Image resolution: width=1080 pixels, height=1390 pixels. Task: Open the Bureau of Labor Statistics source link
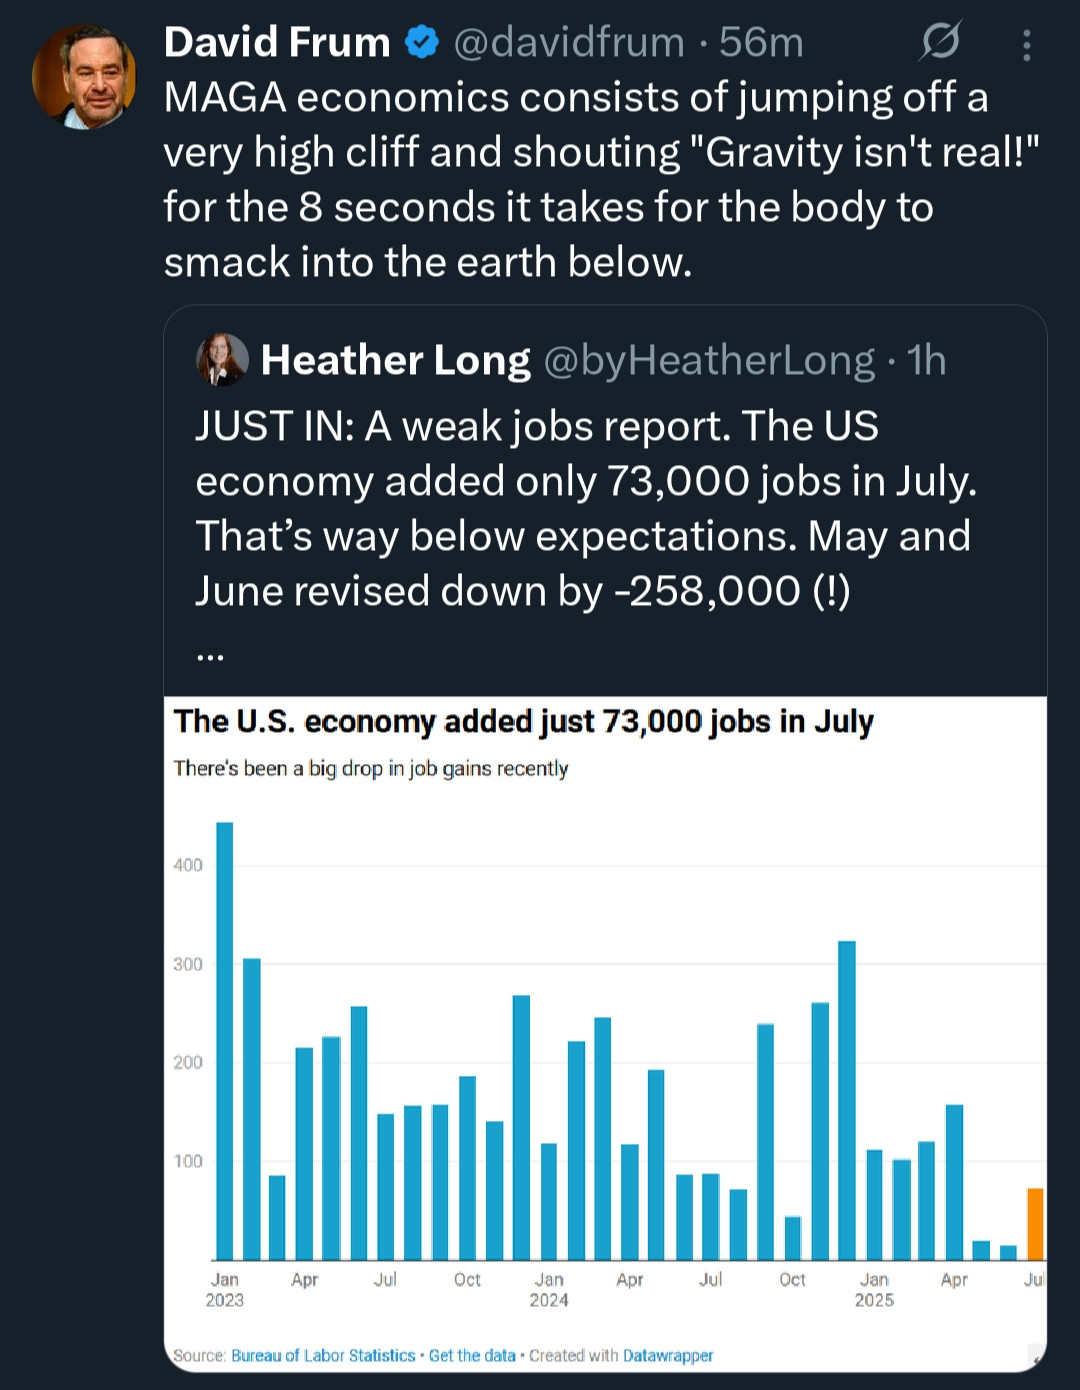point(323,1356)
